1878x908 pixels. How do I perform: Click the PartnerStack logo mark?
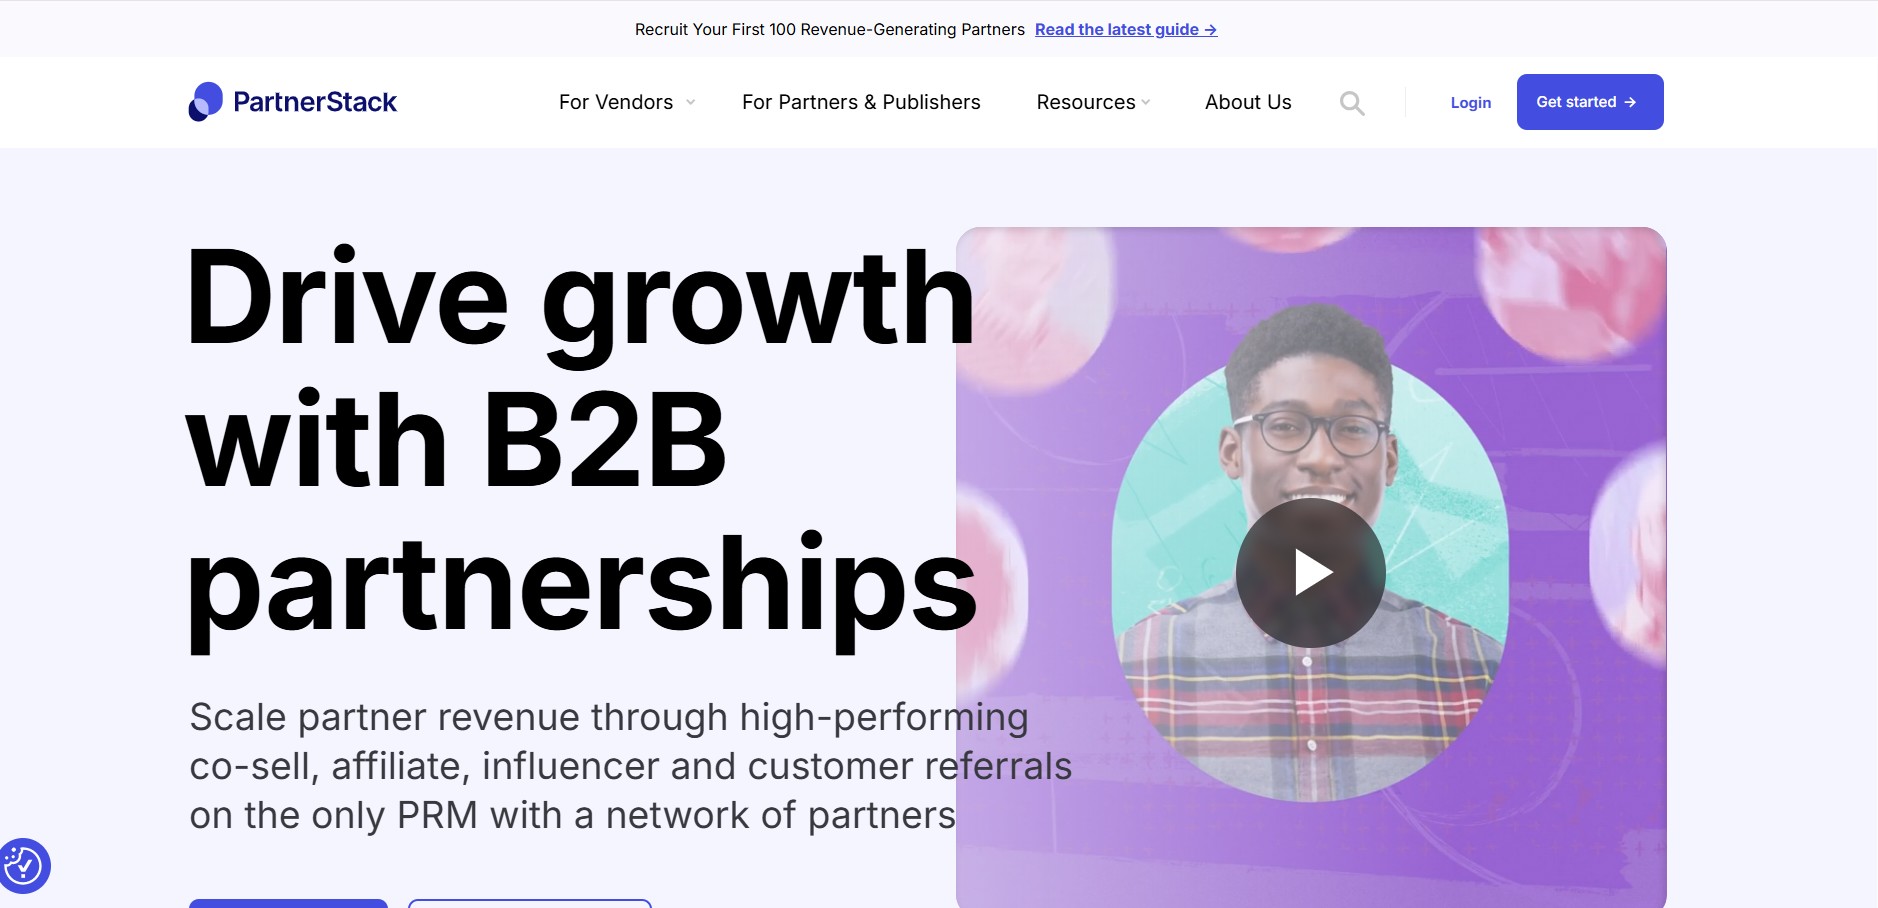coord(204,101)
